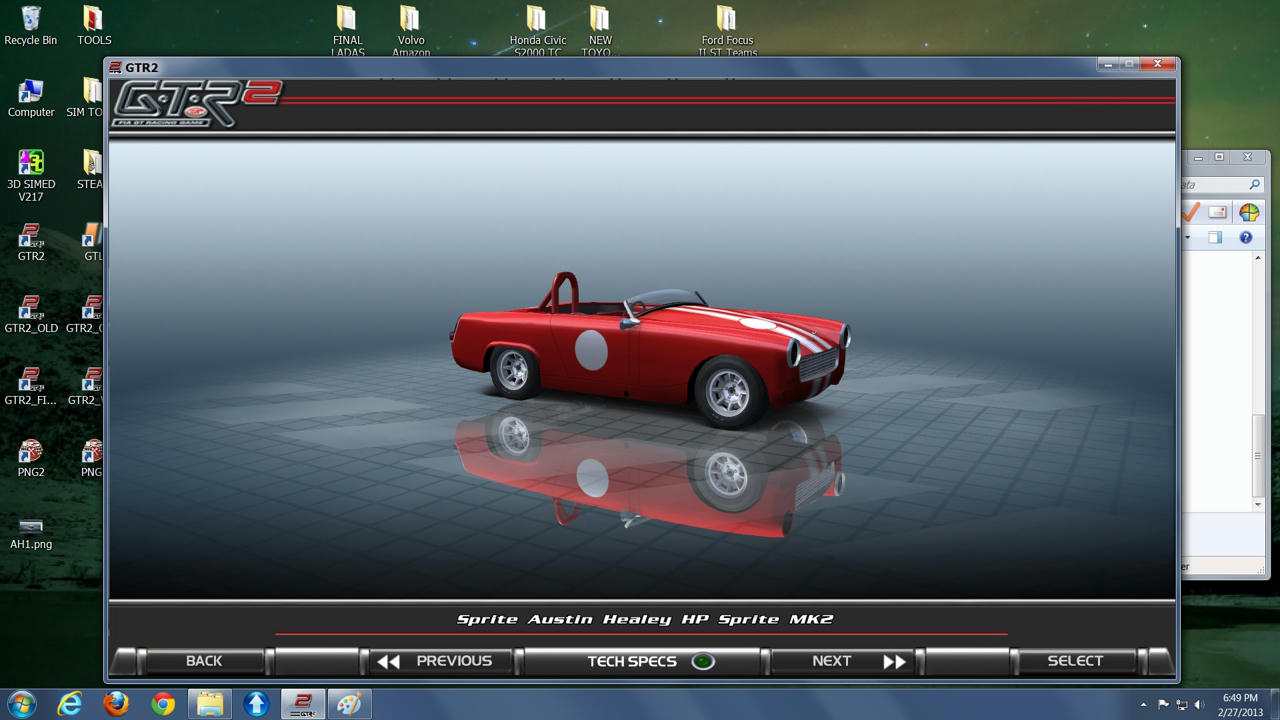Click the red Austin Healey Sprite model
The width and height of the screenshot is (1280, 720).
coord(650,350)
